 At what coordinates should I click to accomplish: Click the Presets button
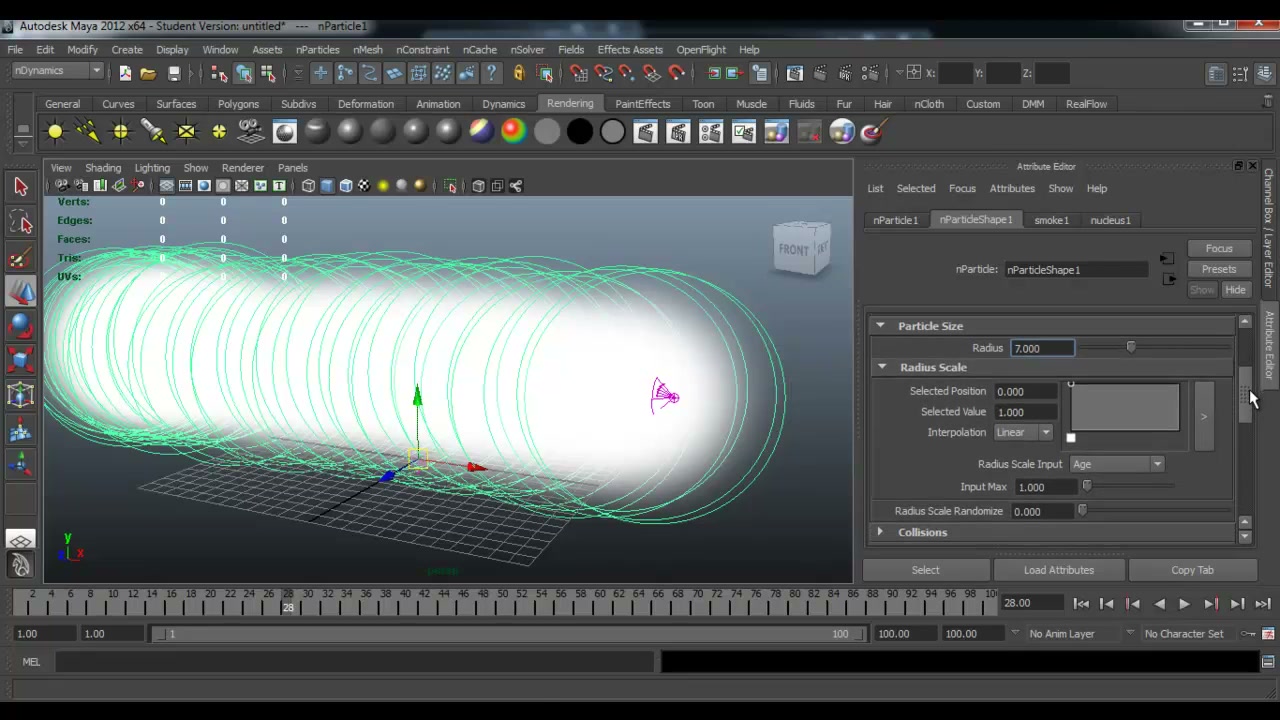(x=1219, y=269)
